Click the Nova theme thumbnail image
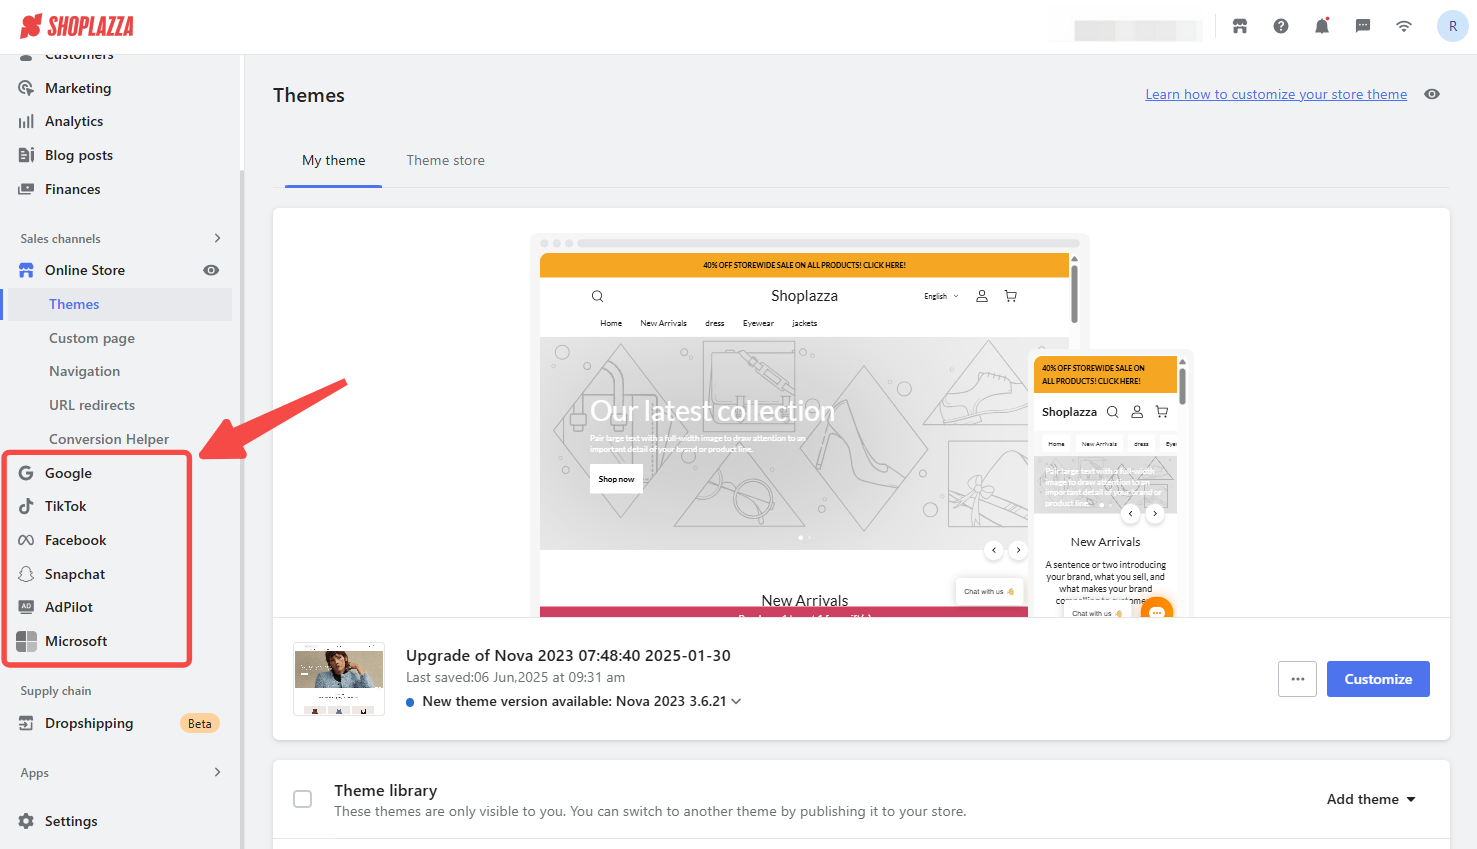The image size is (1477, 849). [339, 679]
